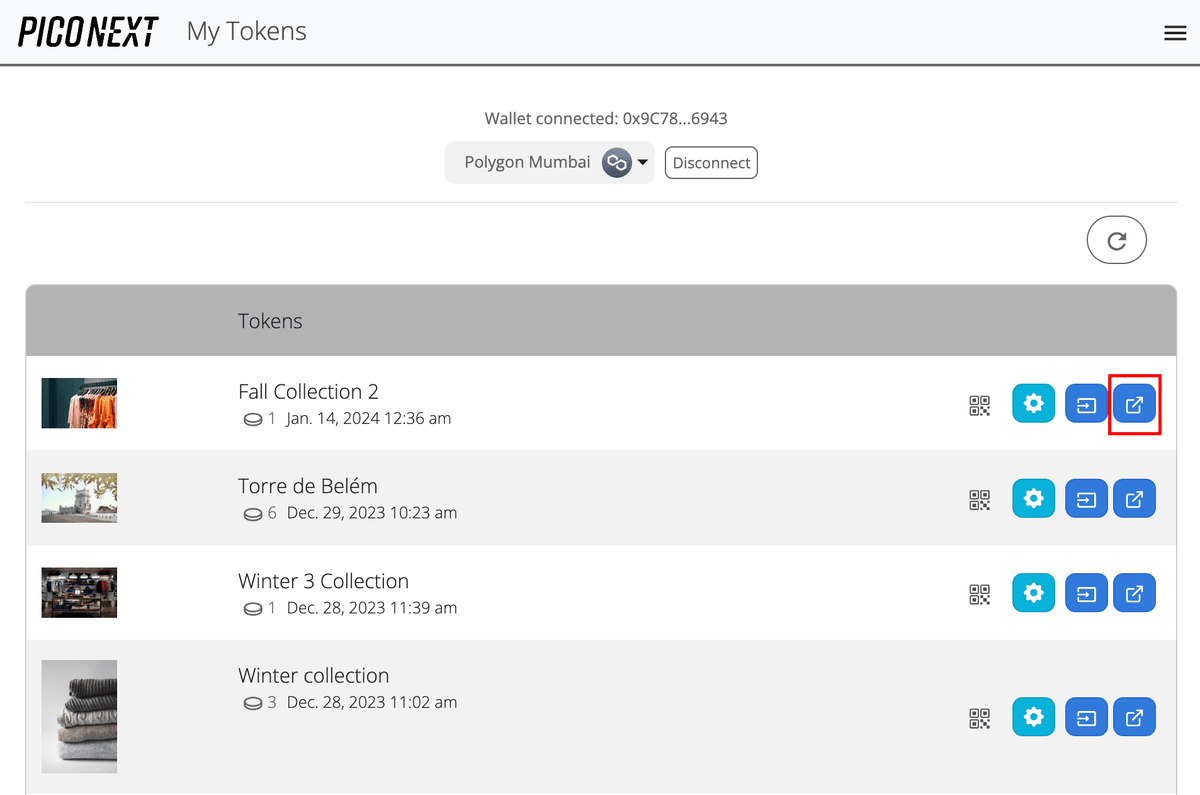Click the Tokens header row
This screenshot has width=1200, height=795.
(x=600, y=320)
